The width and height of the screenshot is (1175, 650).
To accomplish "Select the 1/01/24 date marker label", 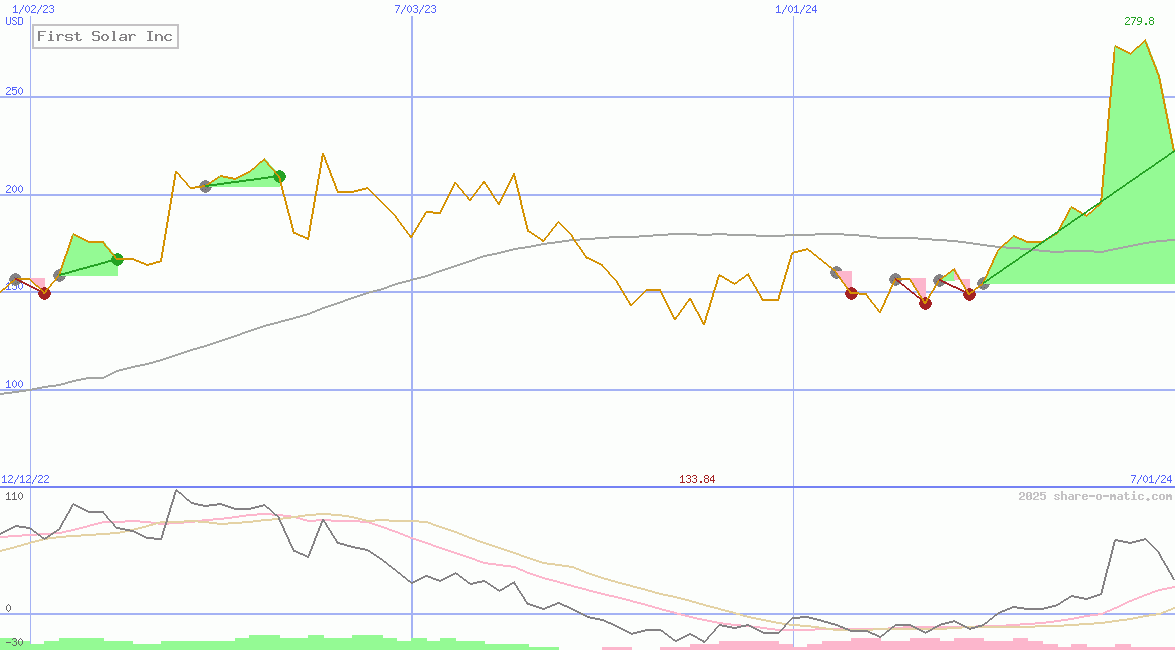I will pyautogui.click(x=797, y=9).
